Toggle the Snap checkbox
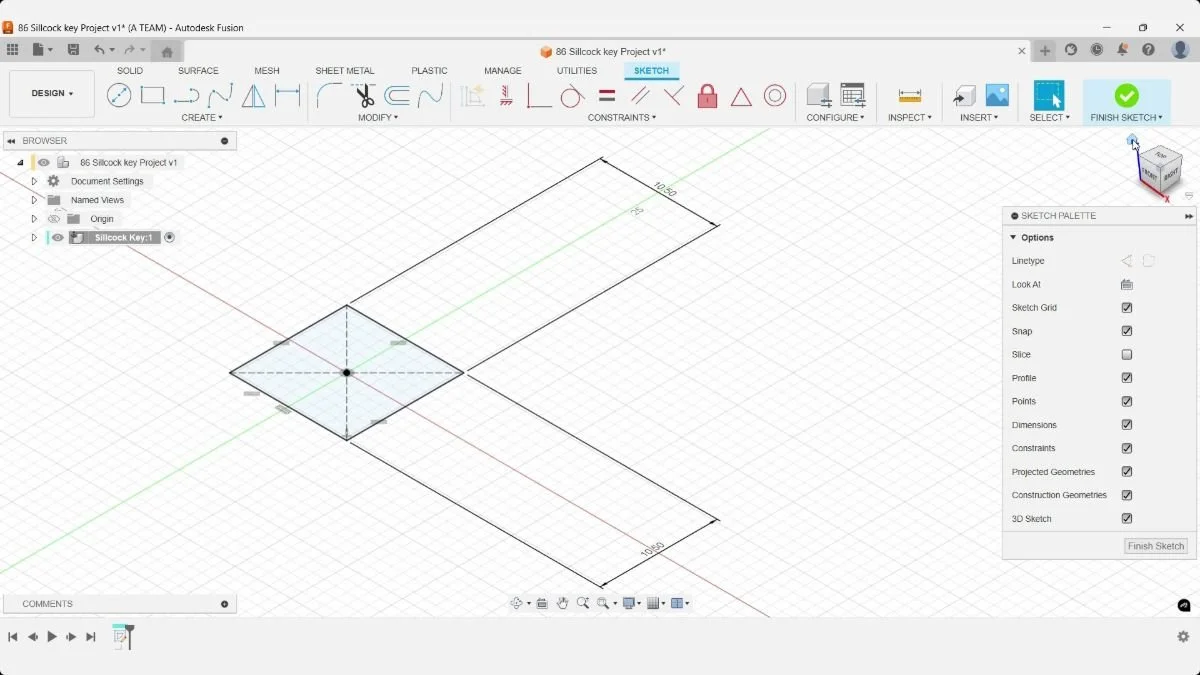1200x675 pixels. (1127, 331)
